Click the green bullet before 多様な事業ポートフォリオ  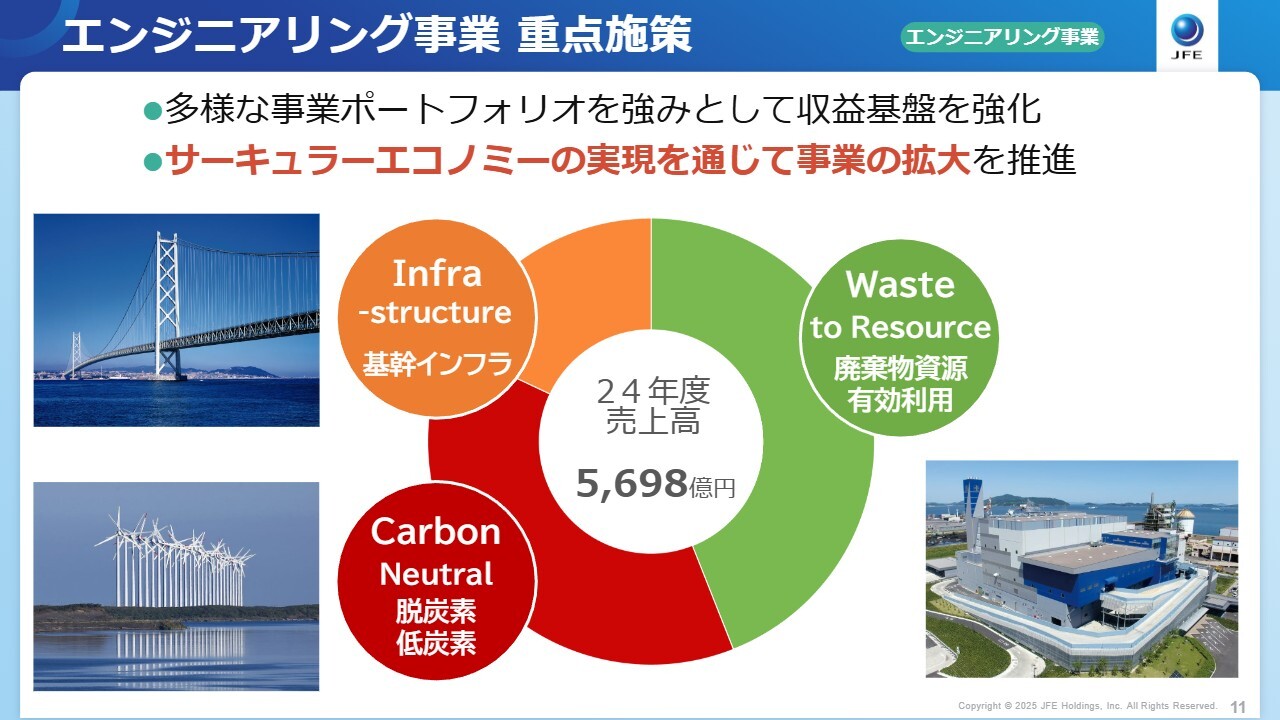152,110
